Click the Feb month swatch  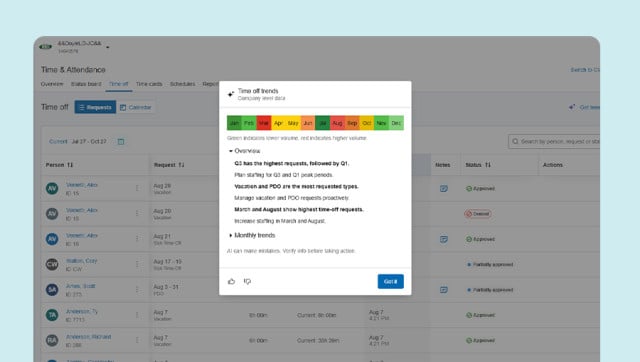[x=249, y=123]
